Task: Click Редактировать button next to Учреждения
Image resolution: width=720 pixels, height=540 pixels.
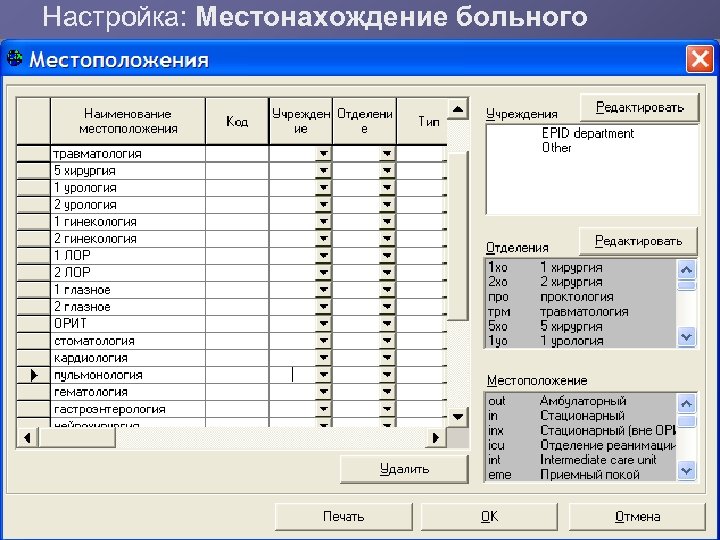Action: (x=640, y=107)
